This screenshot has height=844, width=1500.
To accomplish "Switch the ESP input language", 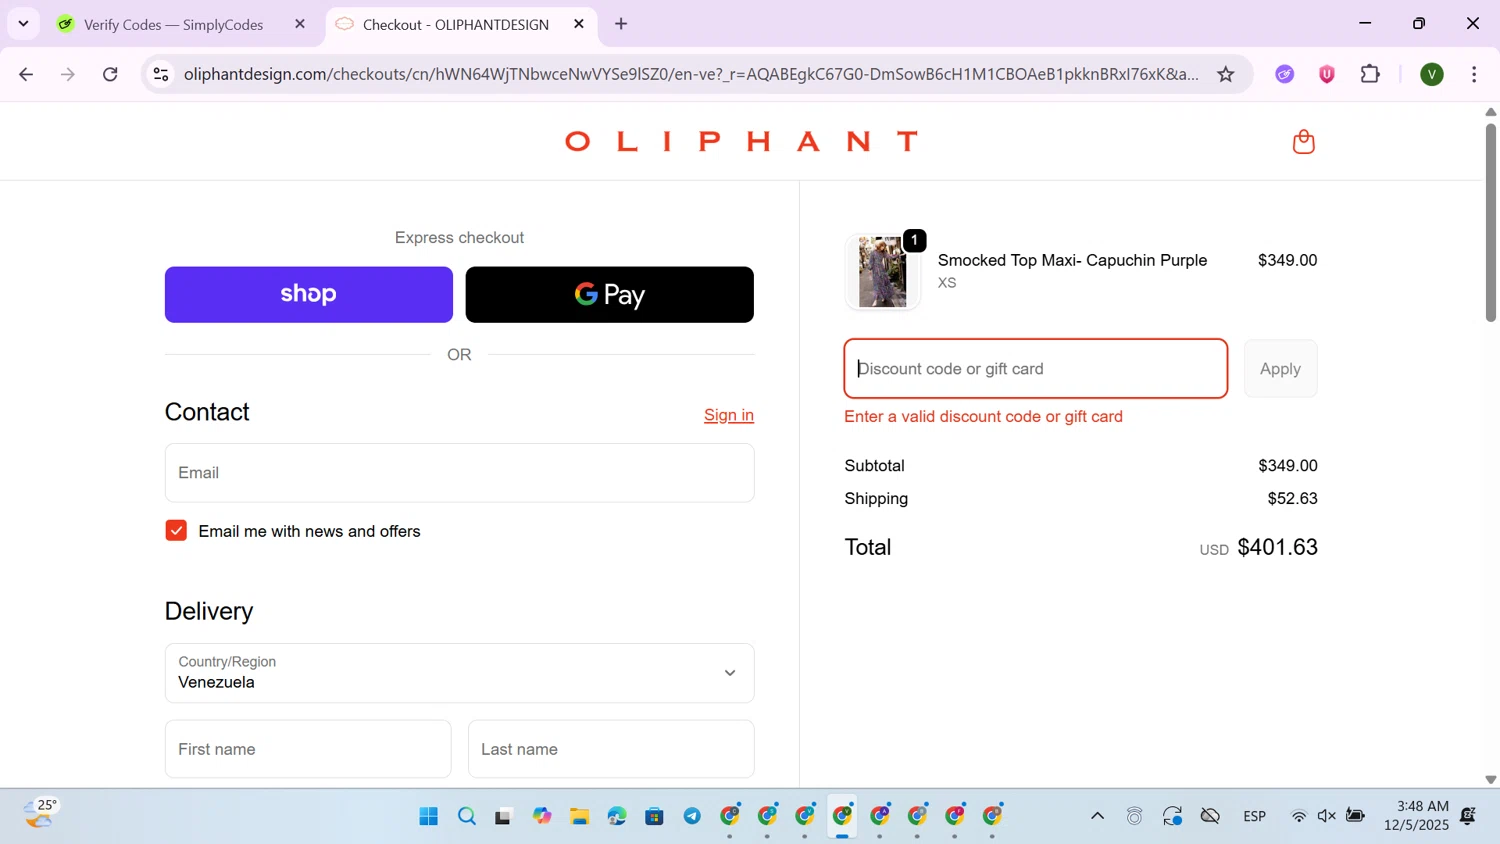I will [x=1255, y=816].
